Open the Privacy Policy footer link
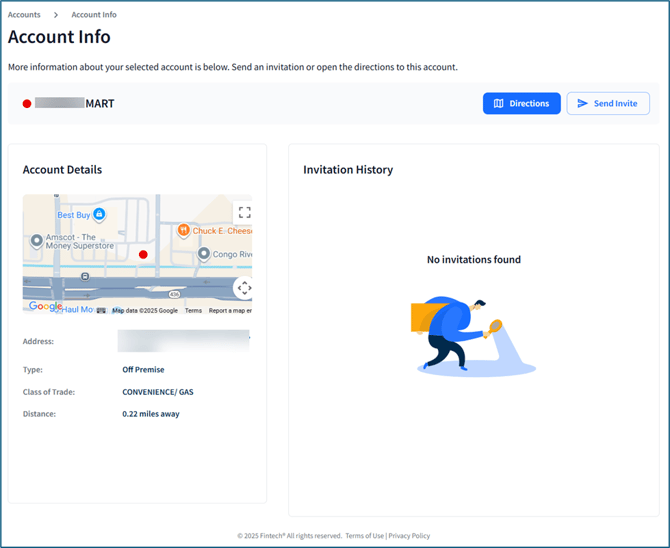 pos(409,536)
